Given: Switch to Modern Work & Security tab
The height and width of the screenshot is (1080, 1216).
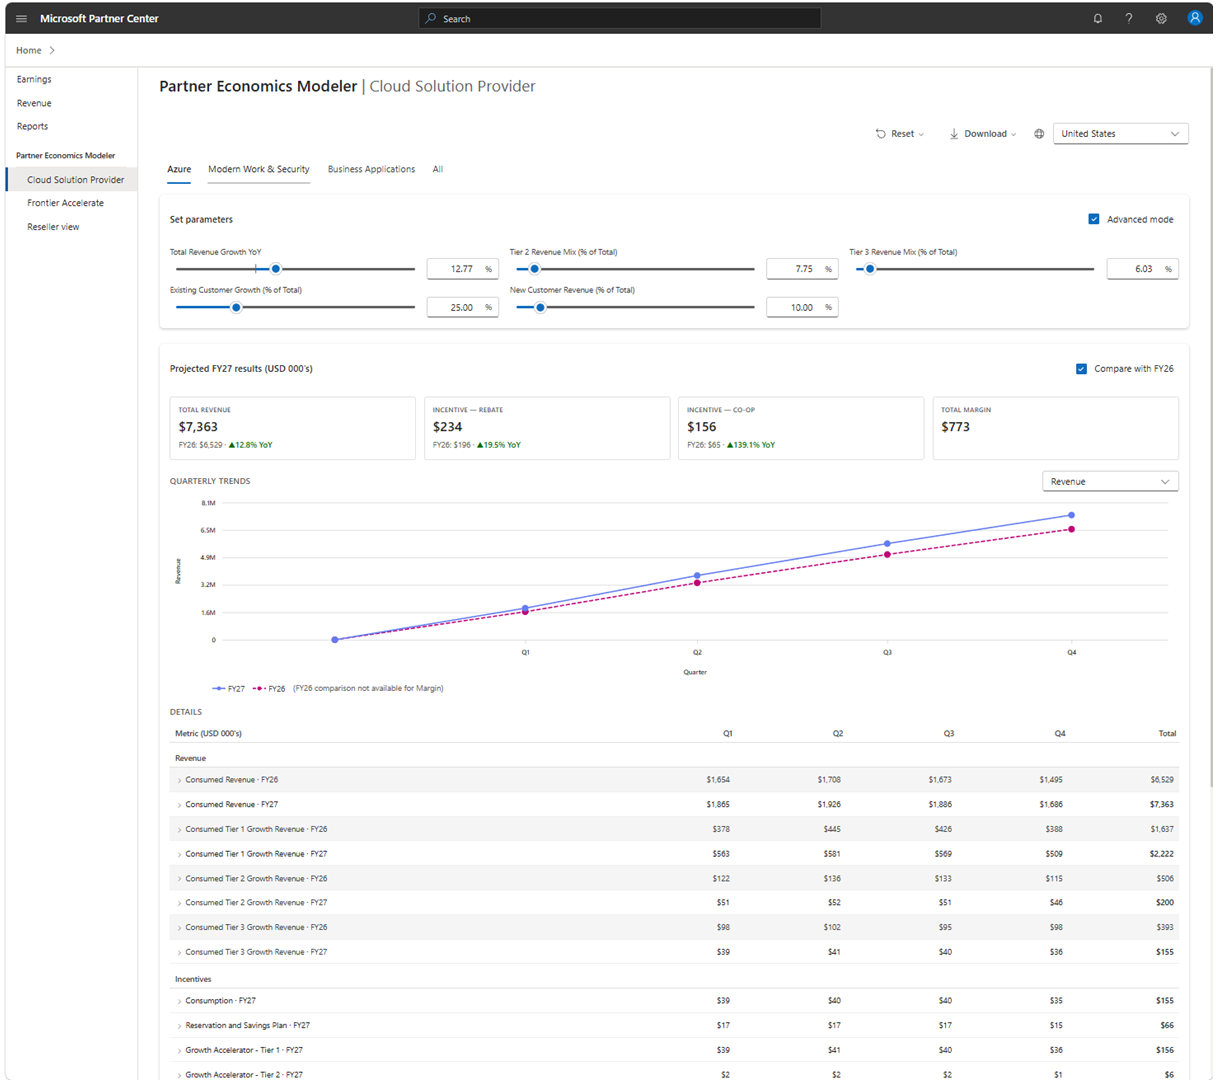Looking at the screenshot, I should 259,169.
